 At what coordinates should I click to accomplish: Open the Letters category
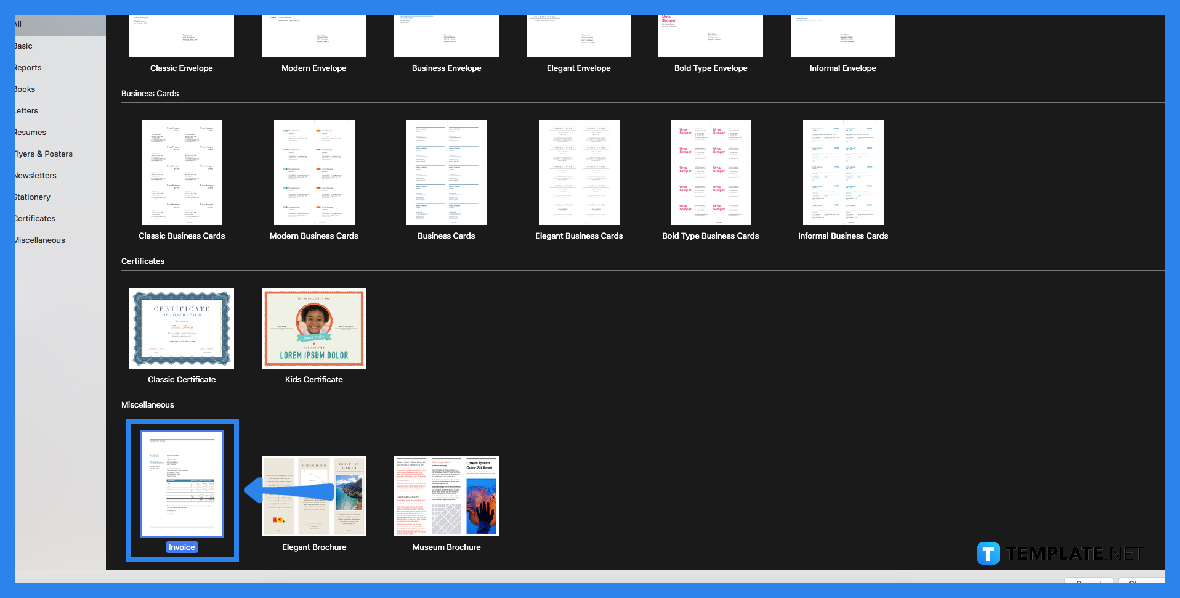point(30,110)
